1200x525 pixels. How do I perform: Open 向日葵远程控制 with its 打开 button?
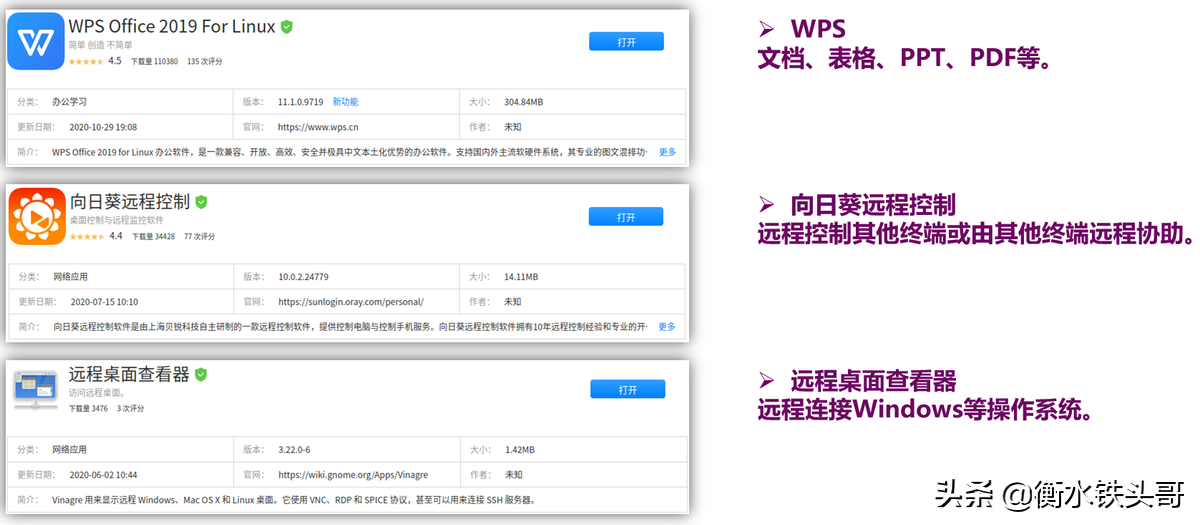click(626, 217)
